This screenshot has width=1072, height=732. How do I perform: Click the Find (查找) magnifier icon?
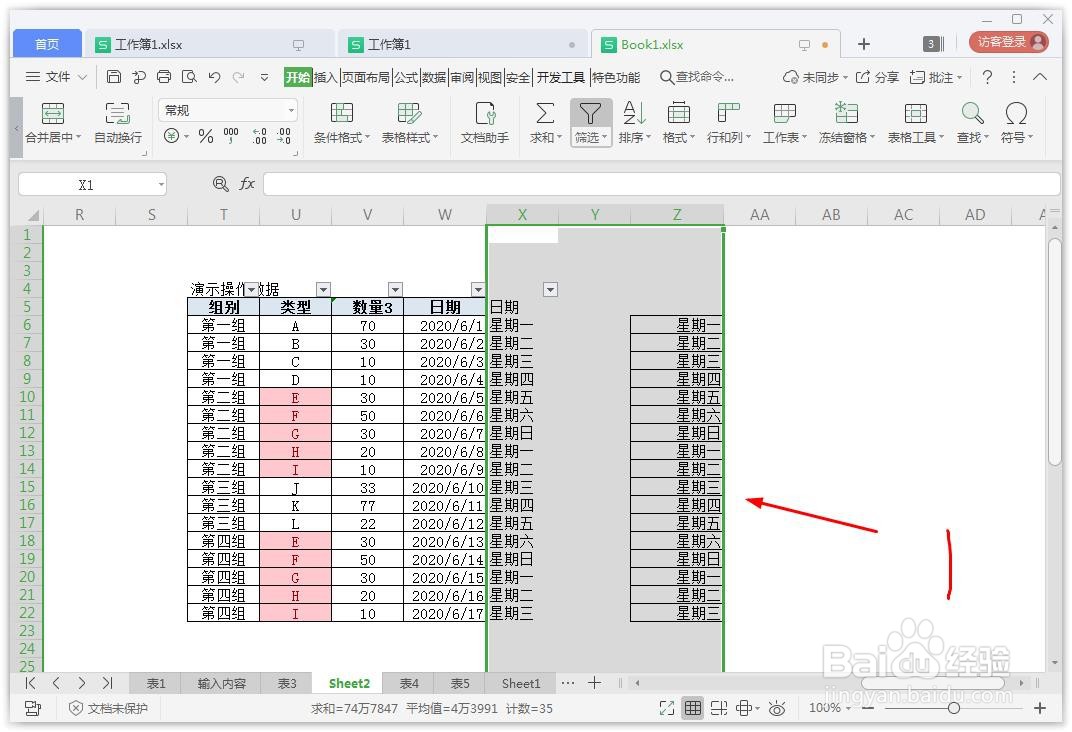972,113
